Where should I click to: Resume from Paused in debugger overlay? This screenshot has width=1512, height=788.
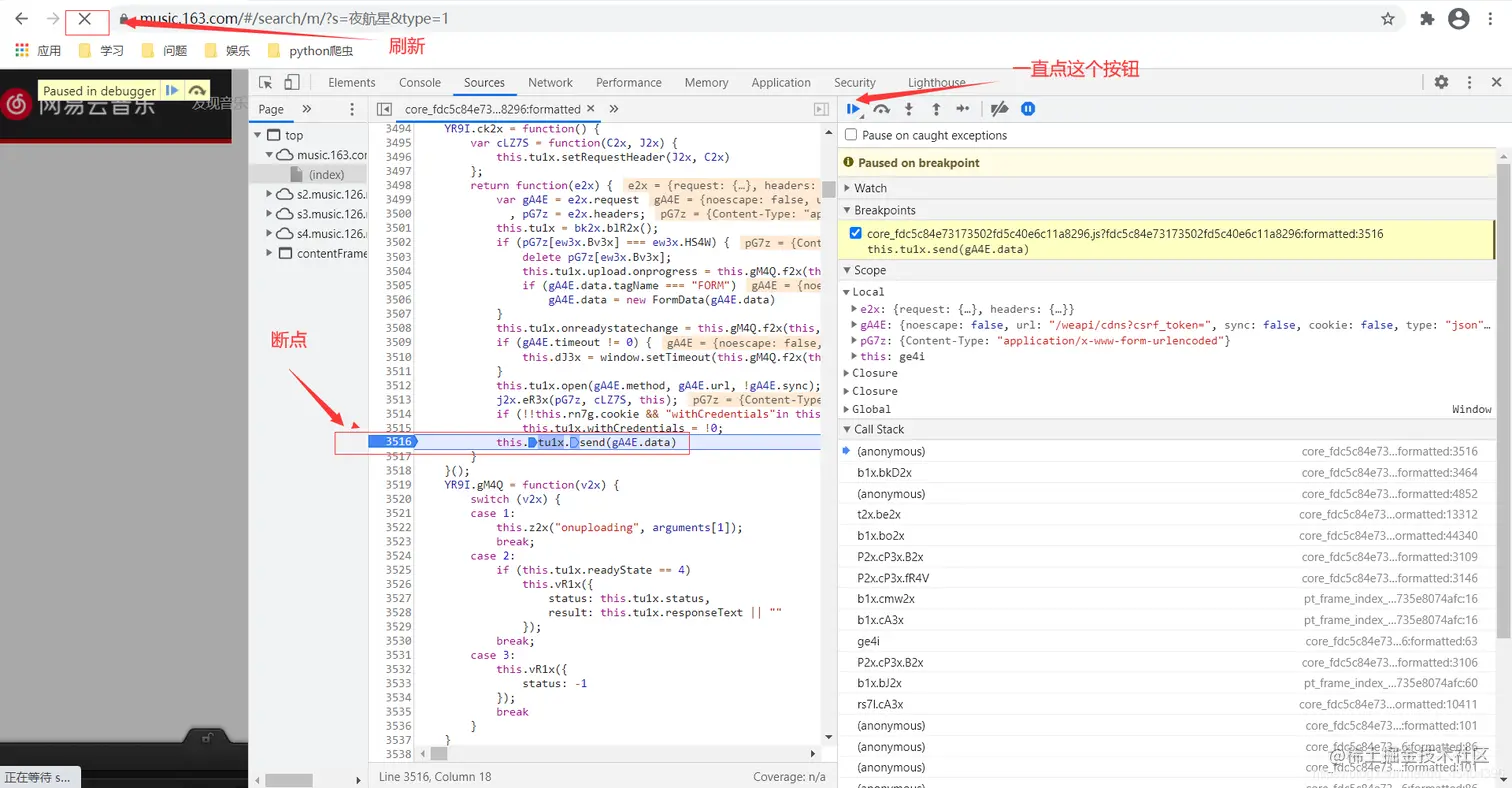(x=172, y=90)
